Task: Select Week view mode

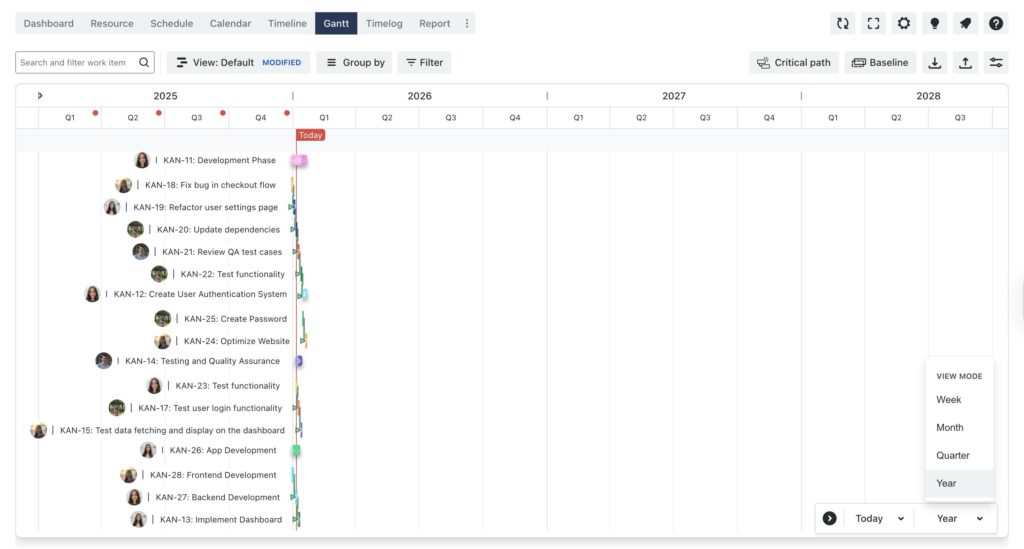Action: [x=959, y=400]
